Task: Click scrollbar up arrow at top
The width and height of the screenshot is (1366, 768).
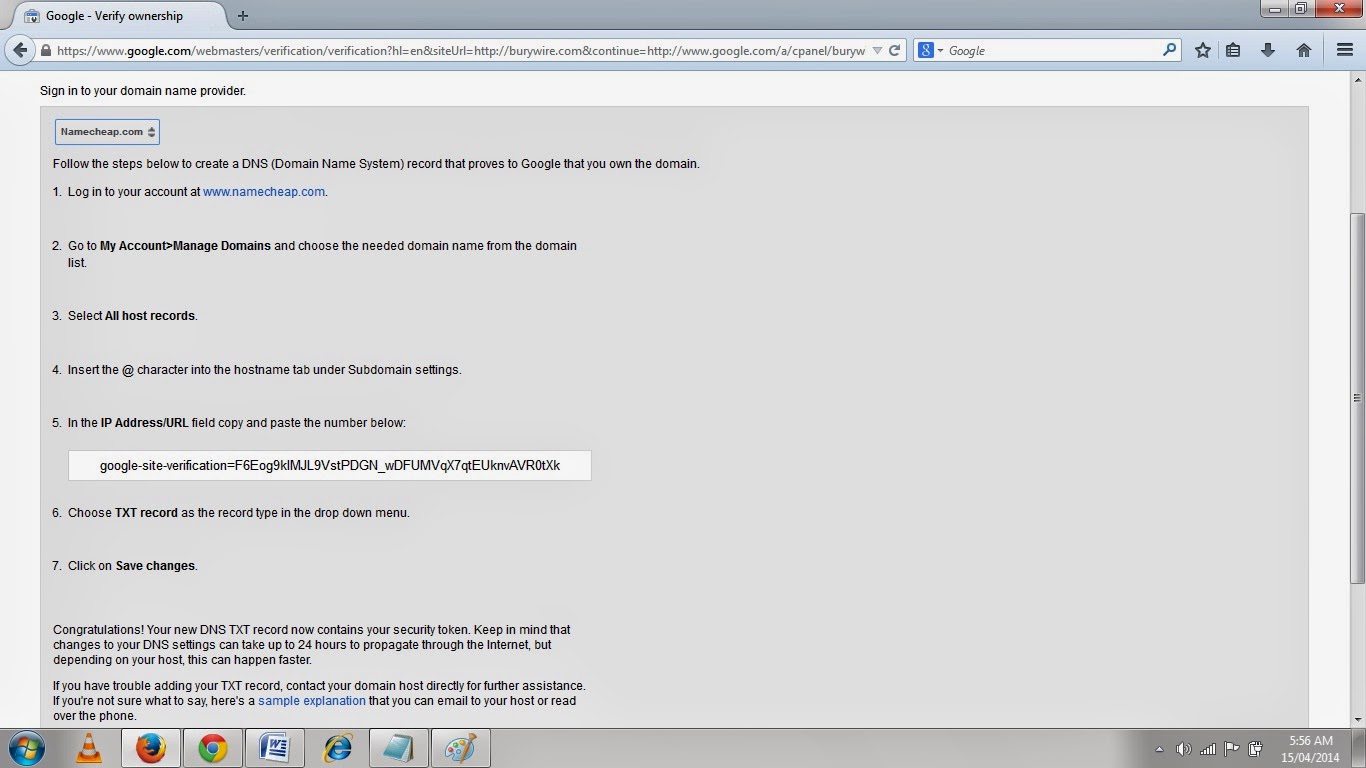Action: point(1357,78)
